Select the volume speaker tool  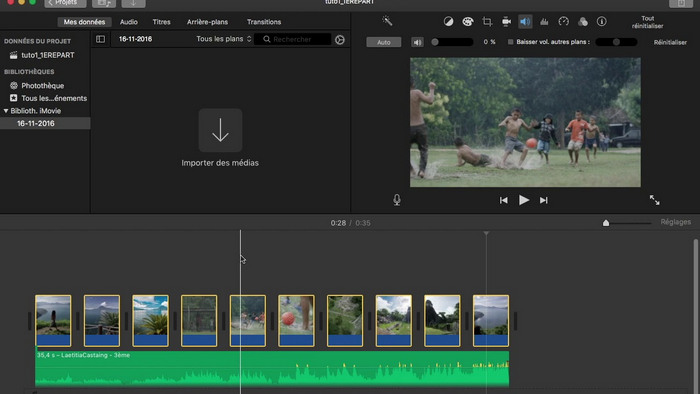(x=525, y=21)
